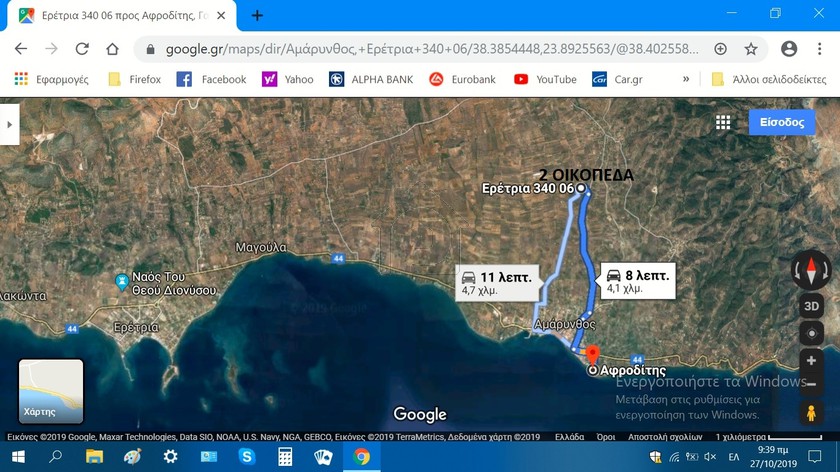Select the 8 λεπτ. route label
Viewport: 840px width, 472px height.
638,281
